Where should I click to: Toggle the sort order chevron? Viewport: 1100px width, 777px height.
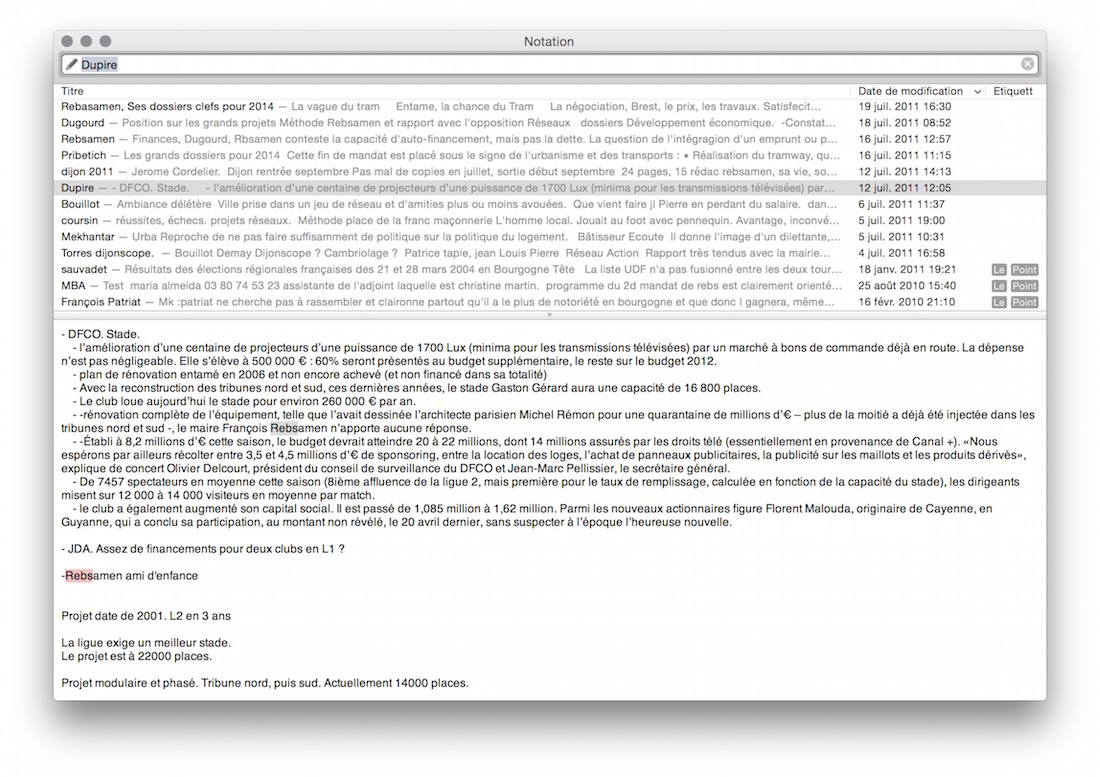coord(977,92)
